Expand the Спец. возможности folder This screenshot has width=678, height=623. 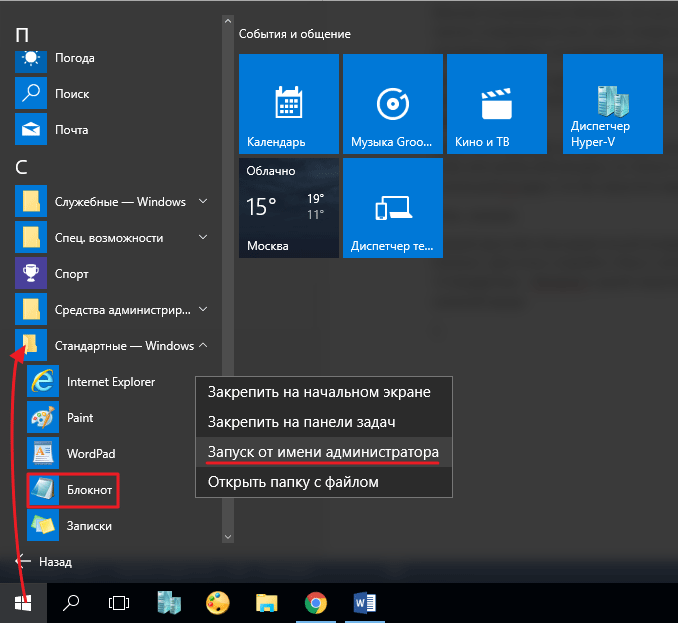pos(113,238)
